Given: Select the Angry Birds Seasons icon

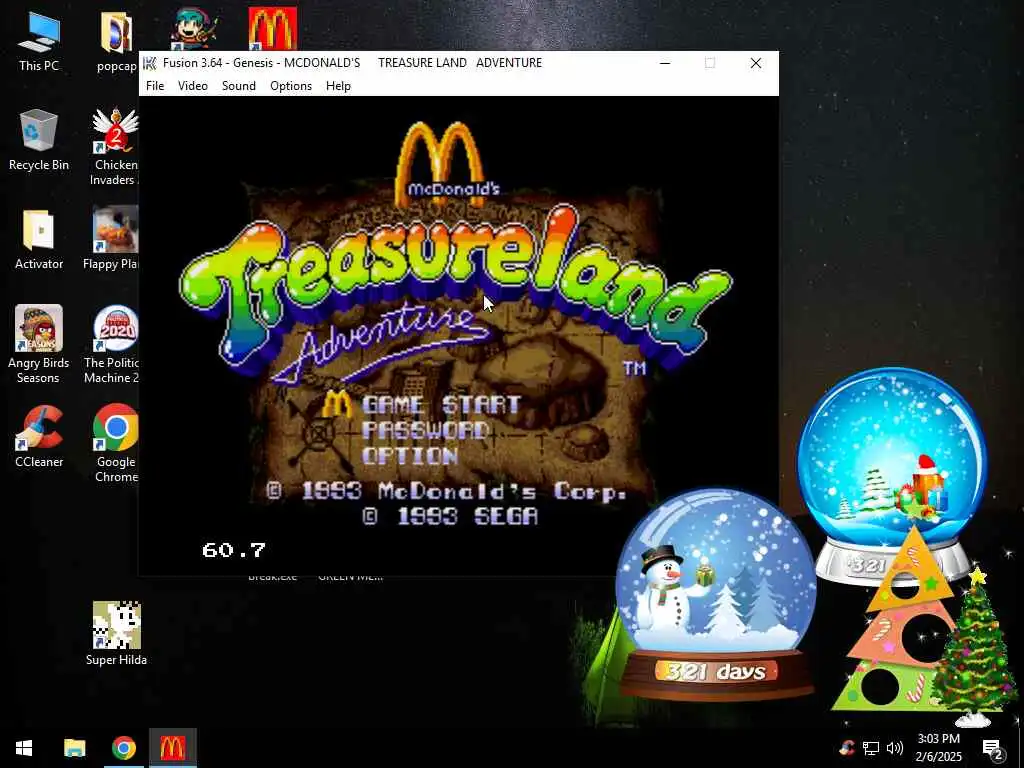Looking at the screenshot, I should (39, 344).
